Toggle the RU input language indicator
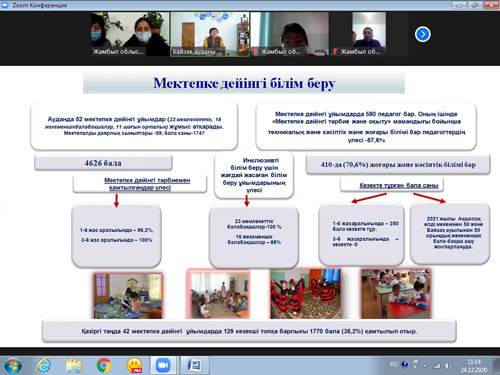Screen dimensions: 500x375 click(x=394, y=364)
